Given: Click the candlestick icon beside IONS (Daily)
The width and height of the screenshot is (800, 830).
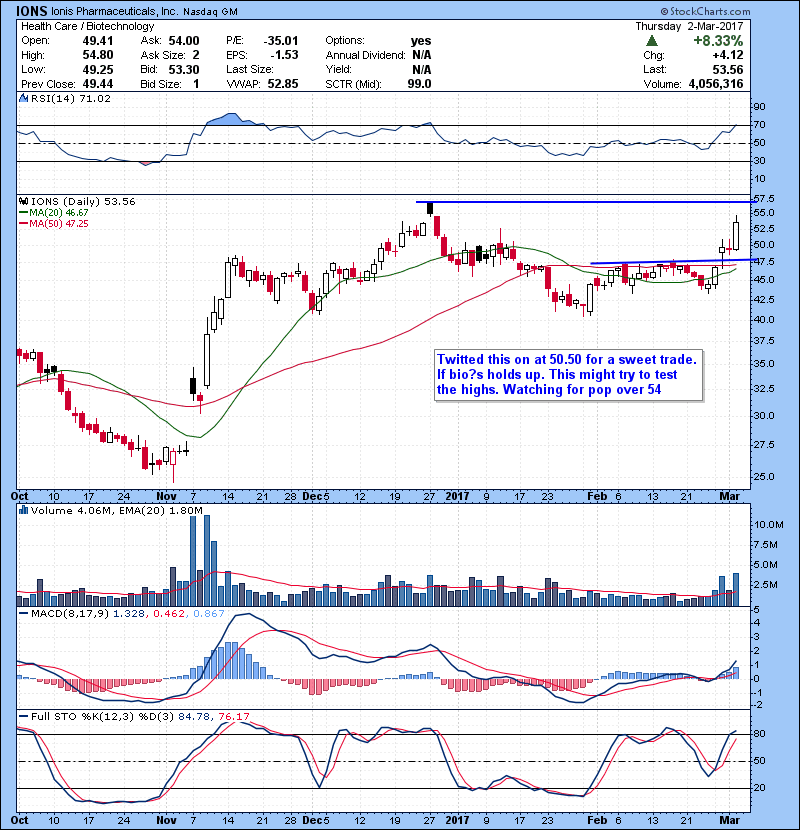Looking at the screenshot, I should click(24, 202).
